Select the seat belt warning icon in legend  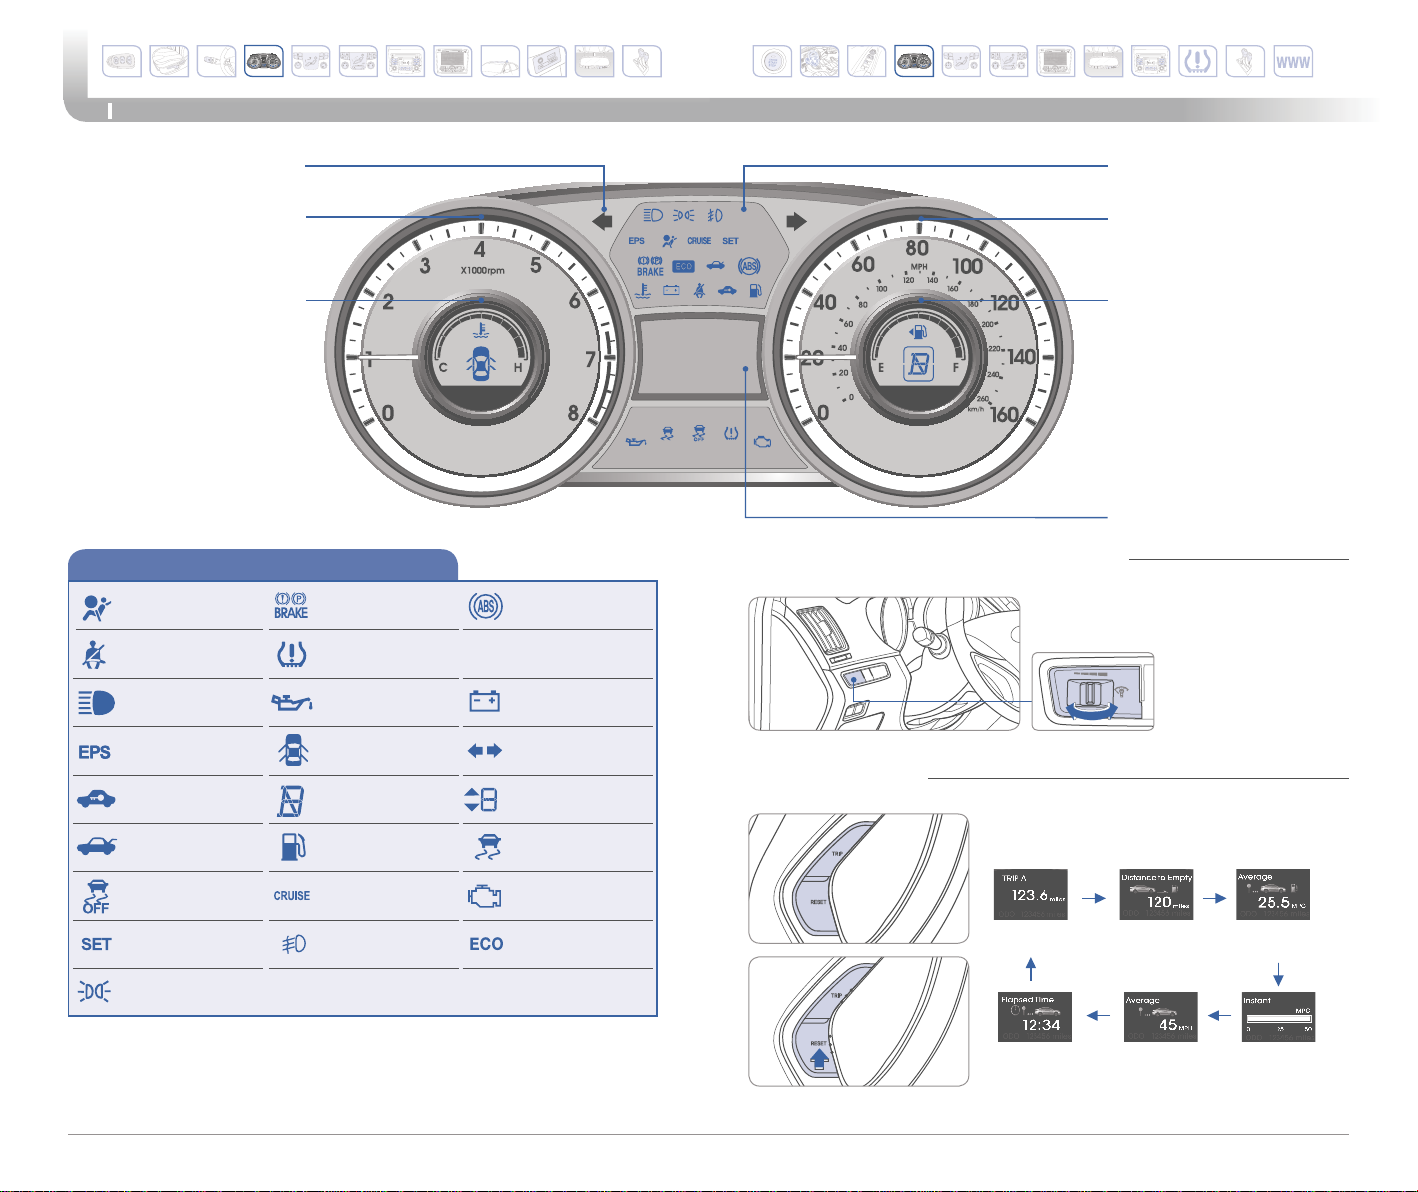pyautogui.click(x=94, y=655)
